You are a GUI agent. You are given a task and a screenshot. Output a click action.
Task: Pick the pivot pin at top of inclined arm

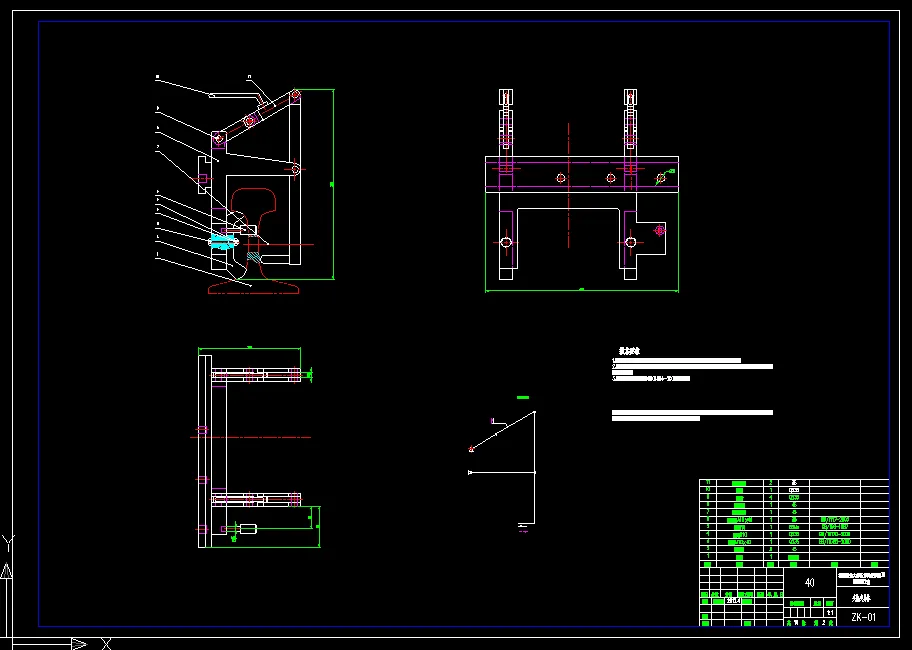coord(295,94)
